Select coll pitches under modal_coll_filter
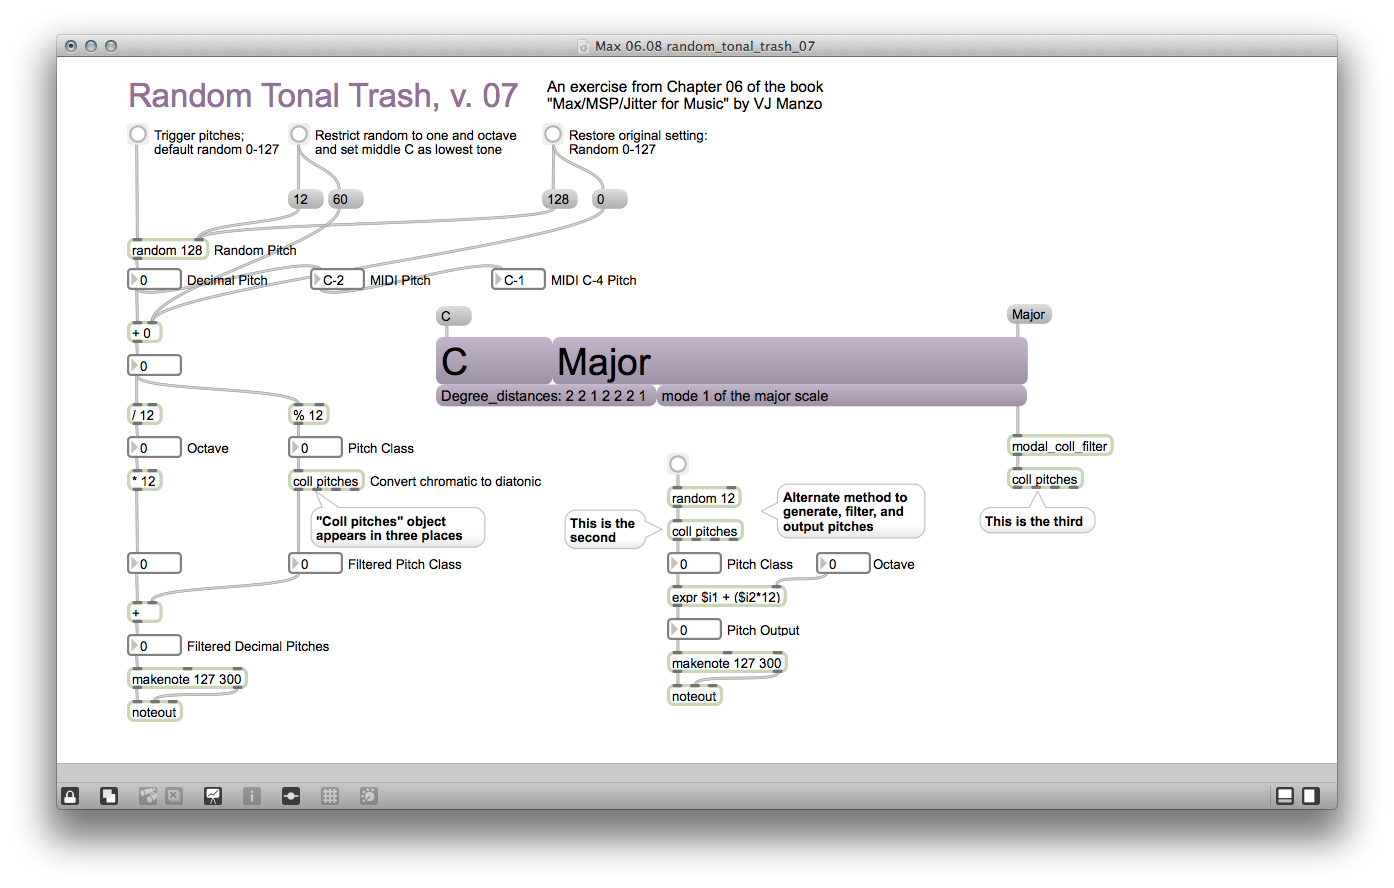1394x888 pixels. click(x=1045, y=479)
